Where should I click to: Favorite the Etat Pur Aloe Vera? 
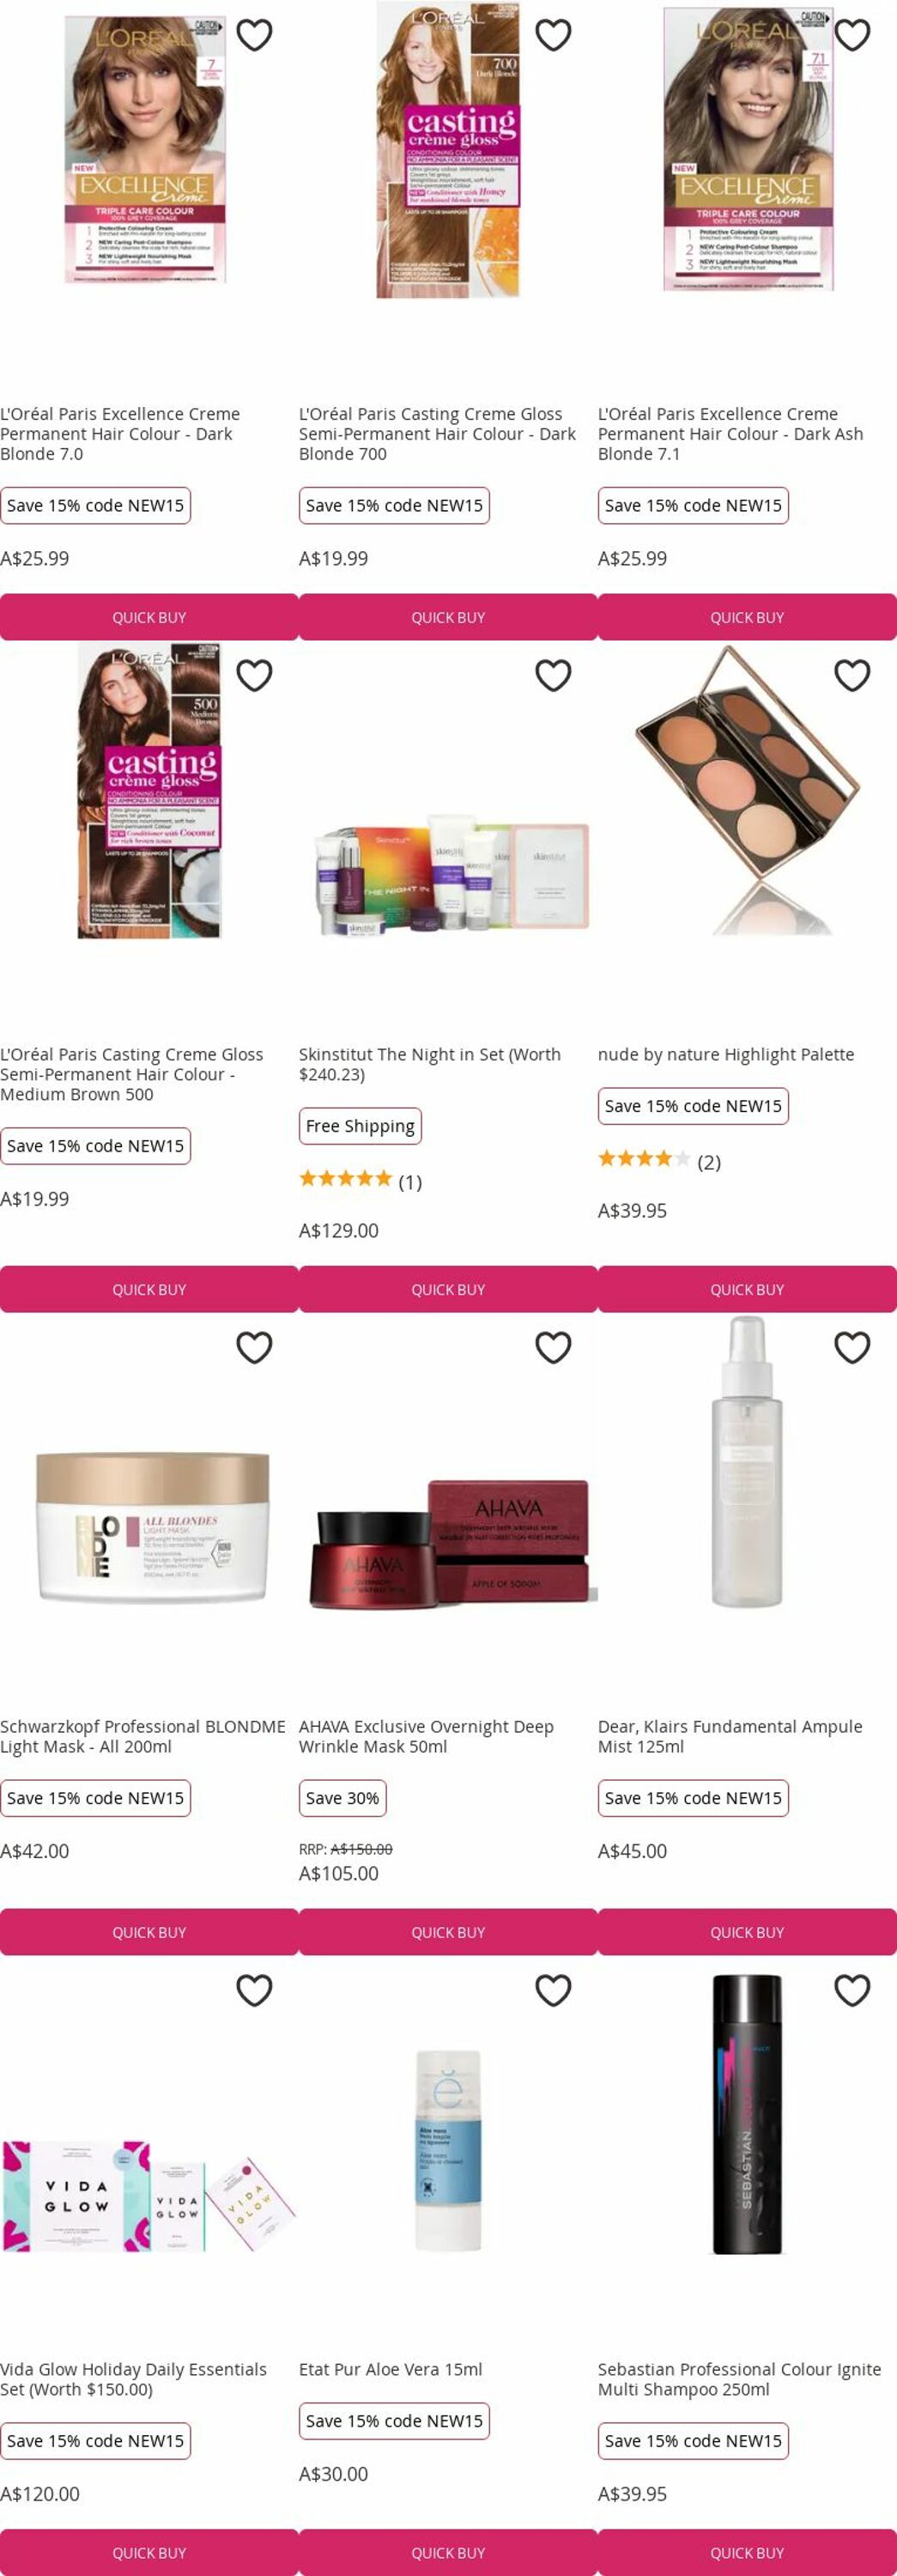553,1990
